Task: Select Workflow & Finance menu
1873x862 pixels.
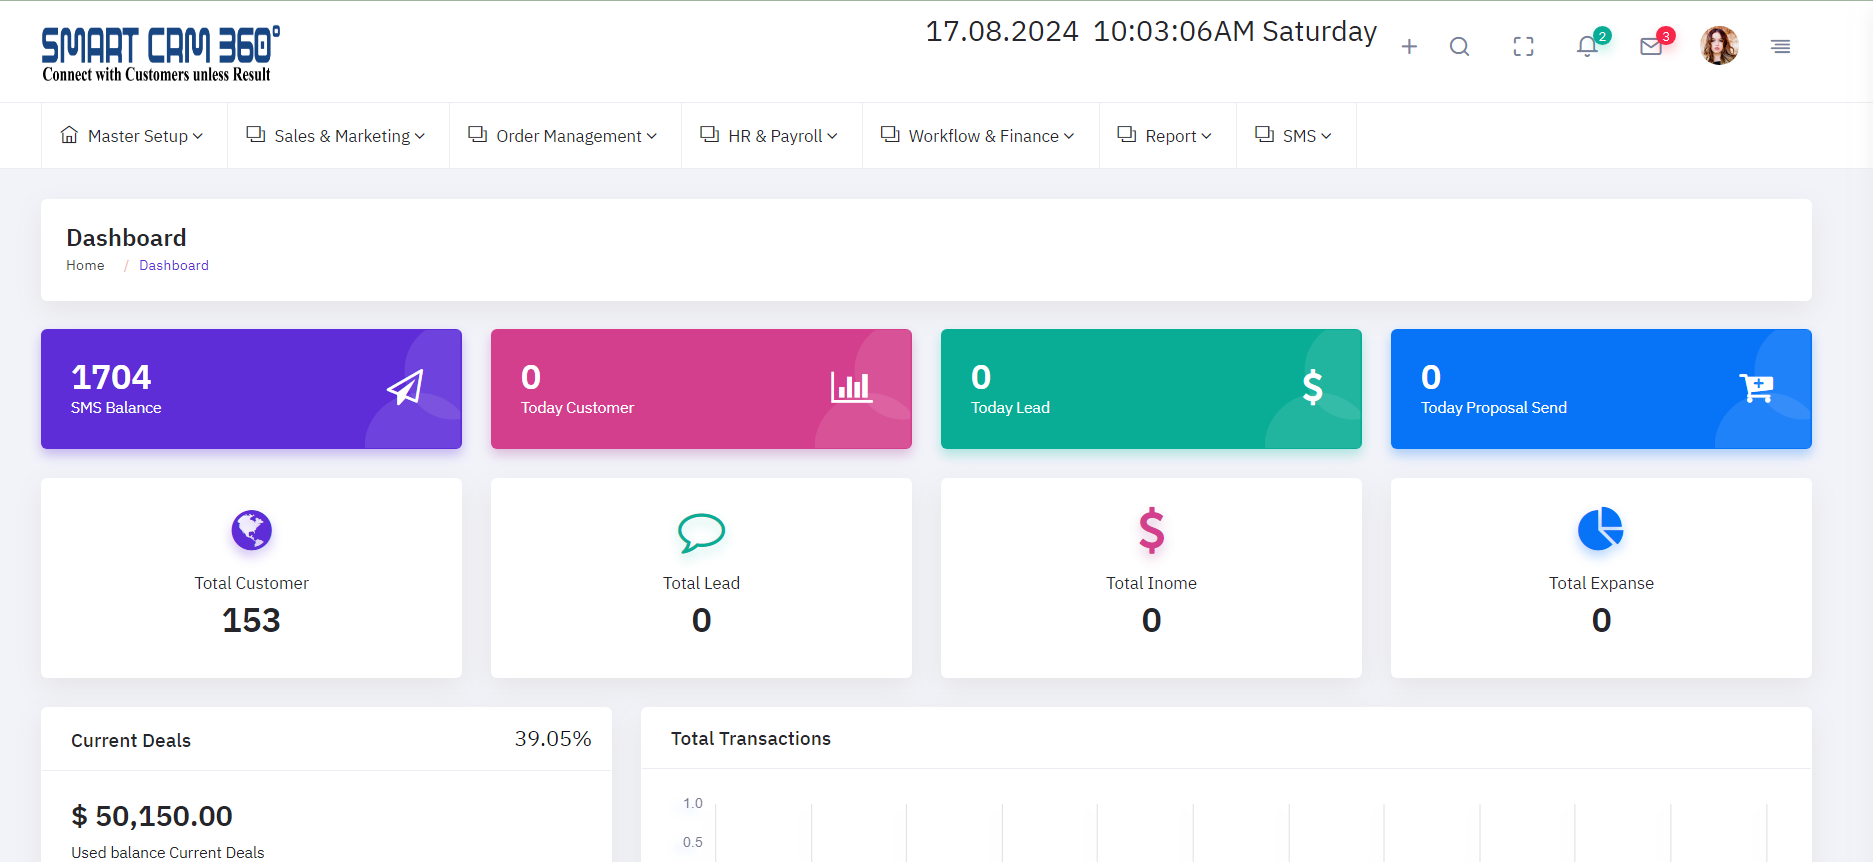Action: (x=980, y=136)
